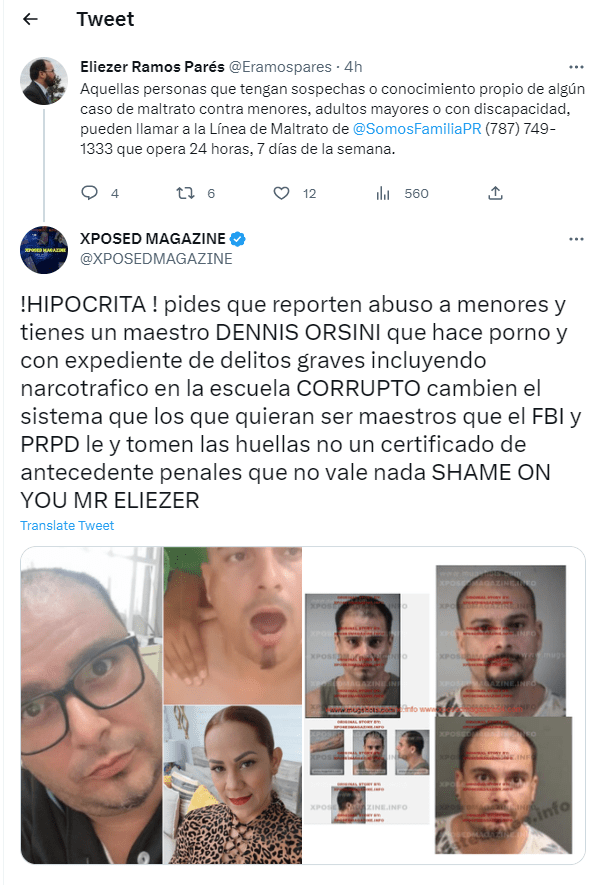Click the blue verified badge icon
This screenshot has height=885, width=596.
[238, 239]
